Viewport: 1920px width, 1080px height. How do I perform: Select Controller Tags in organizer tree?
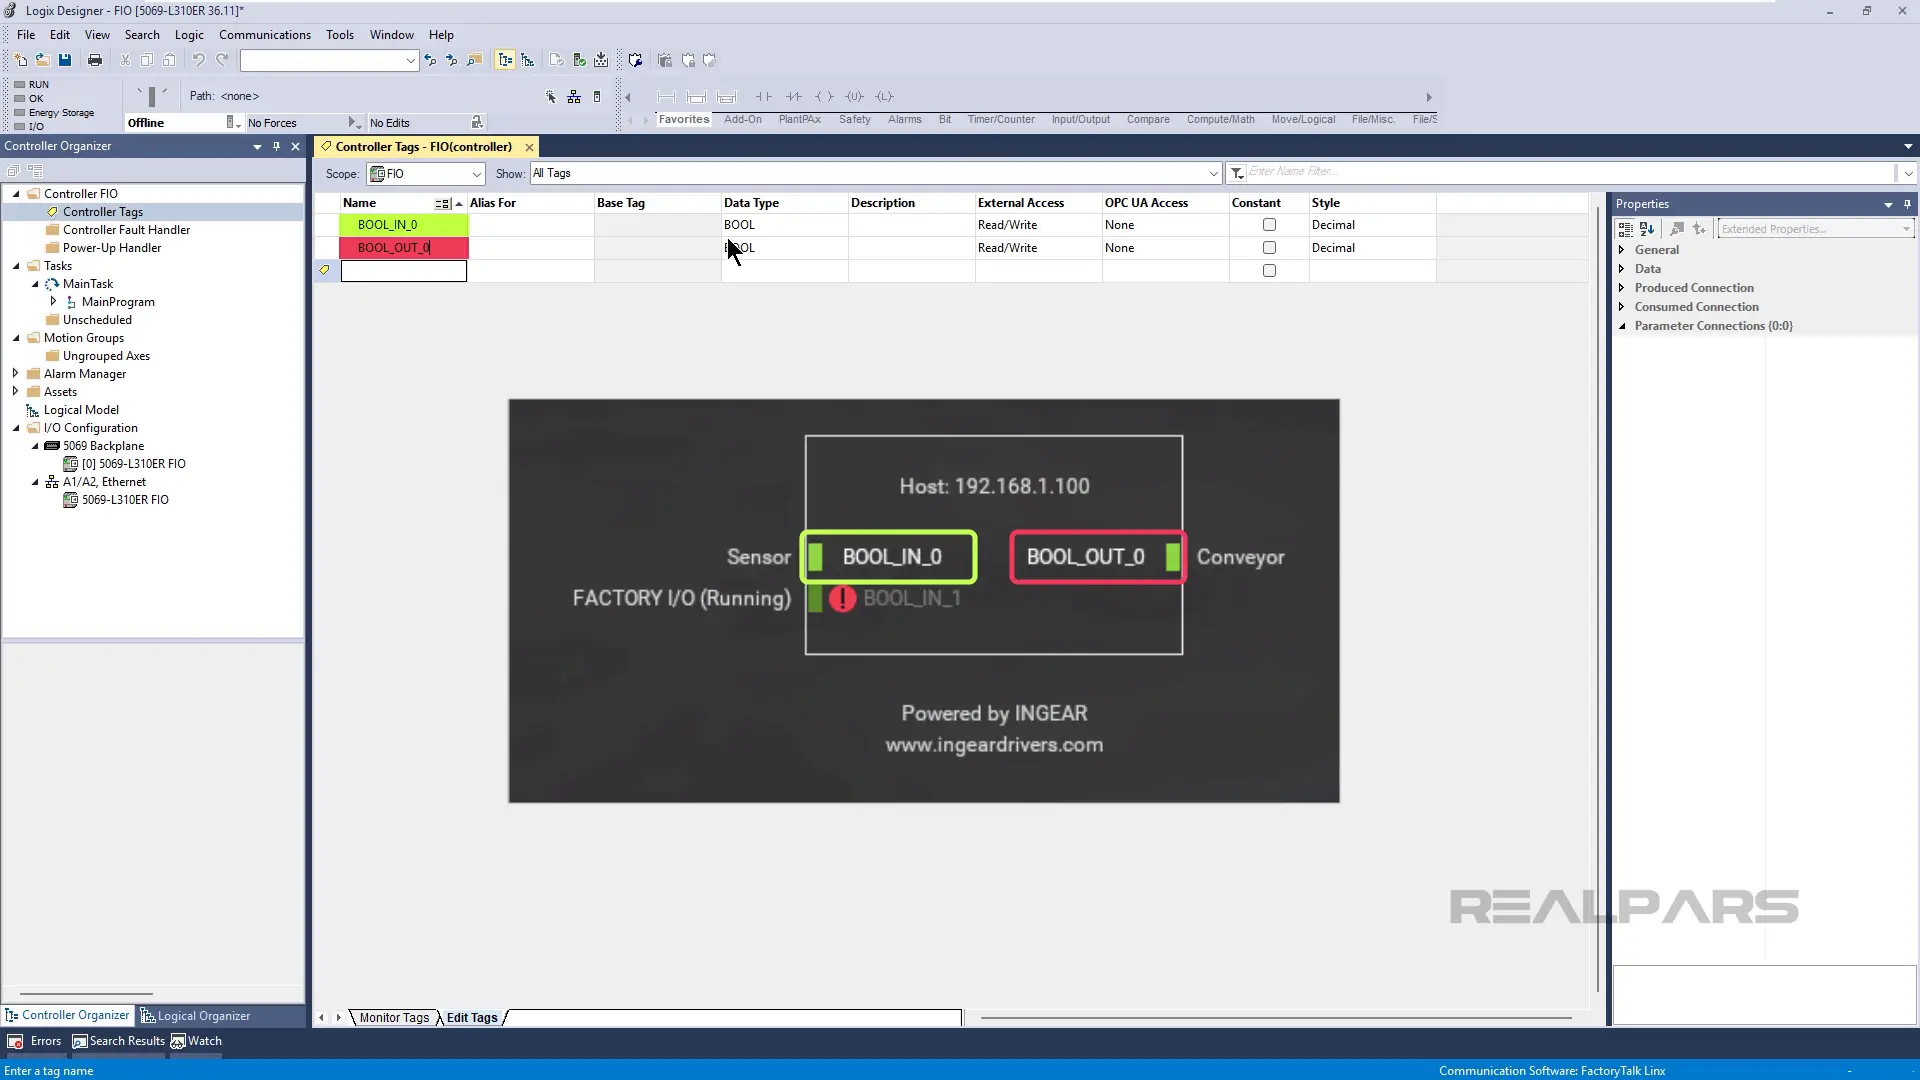tap(103, 212)
